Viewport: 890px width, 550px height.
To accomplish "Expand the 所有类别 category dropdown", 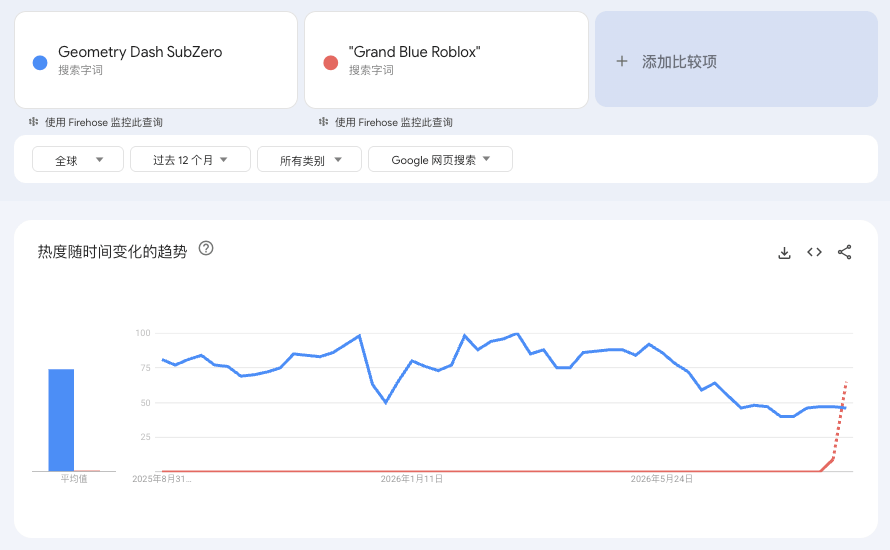I will click(309, 159).
